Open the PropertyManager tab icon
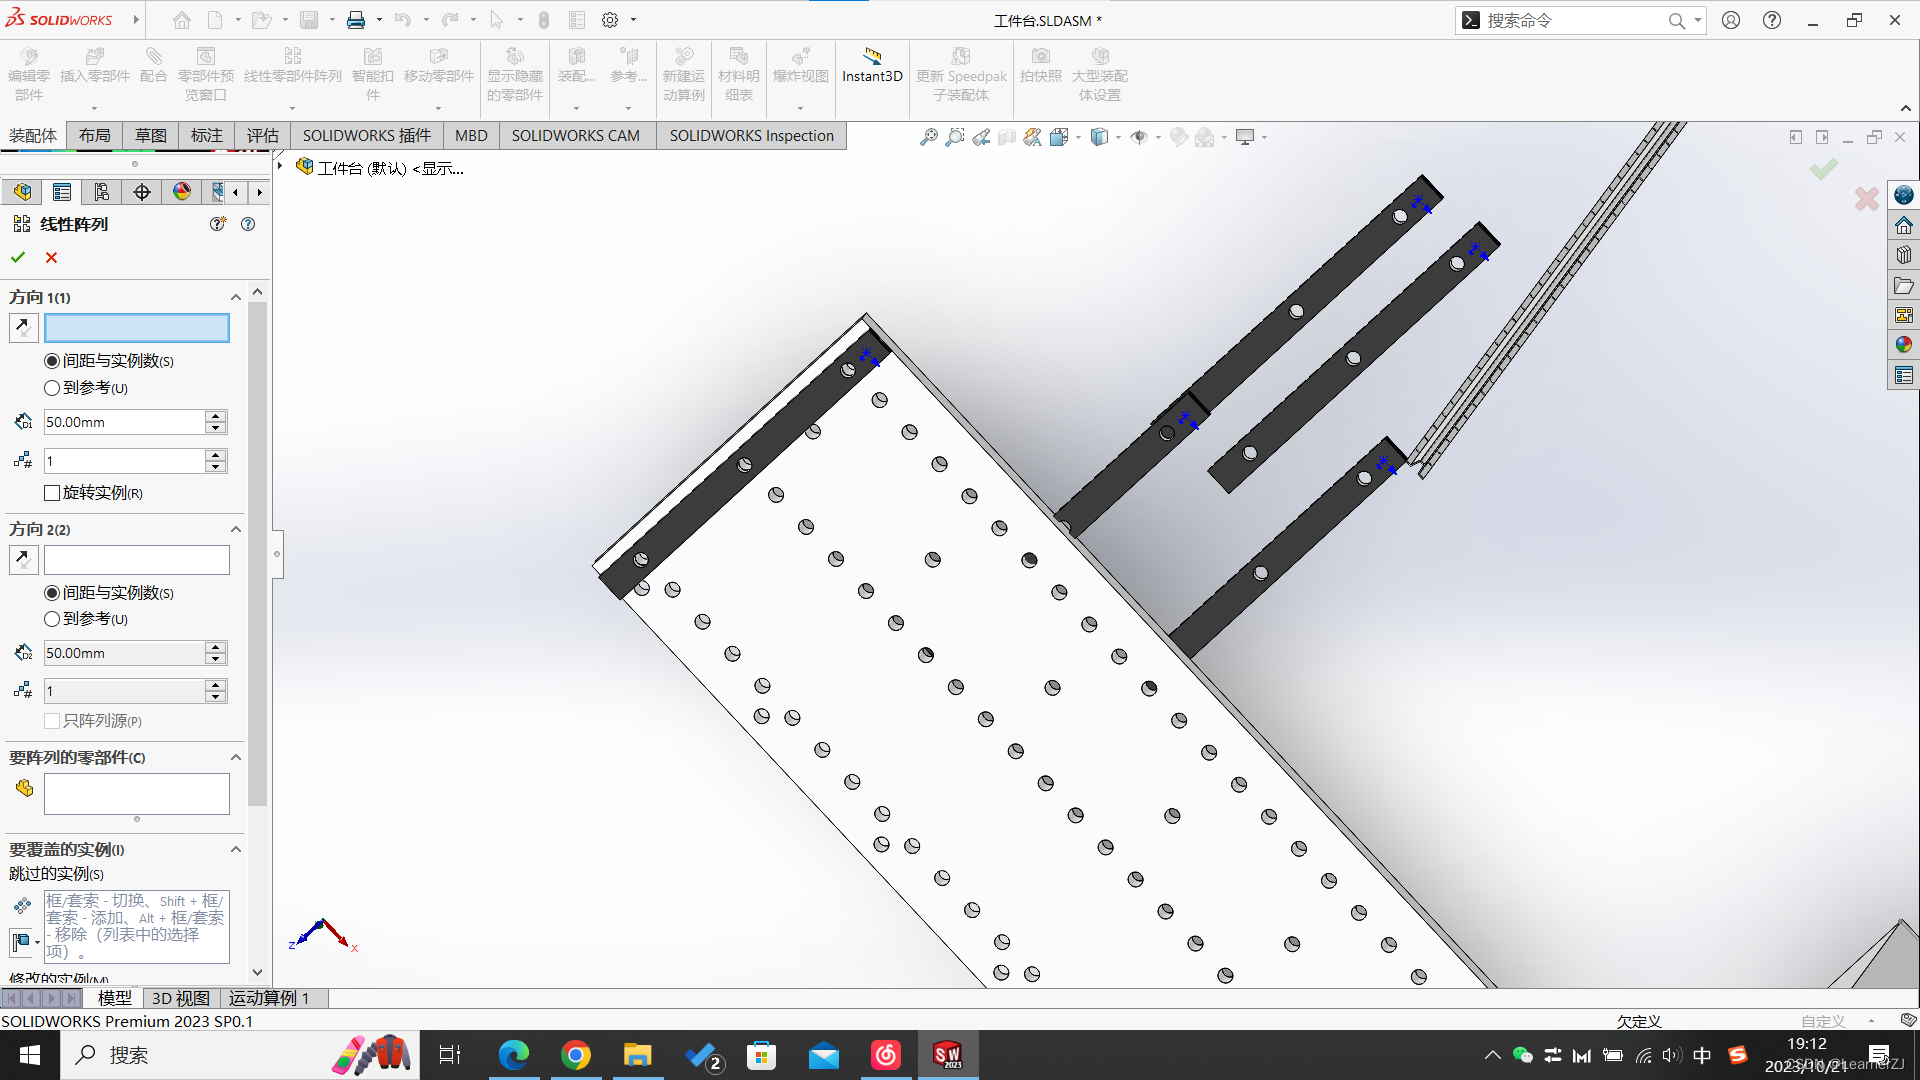The height and width of the screenshot is (1080, 1920). (x=62, y=192)
